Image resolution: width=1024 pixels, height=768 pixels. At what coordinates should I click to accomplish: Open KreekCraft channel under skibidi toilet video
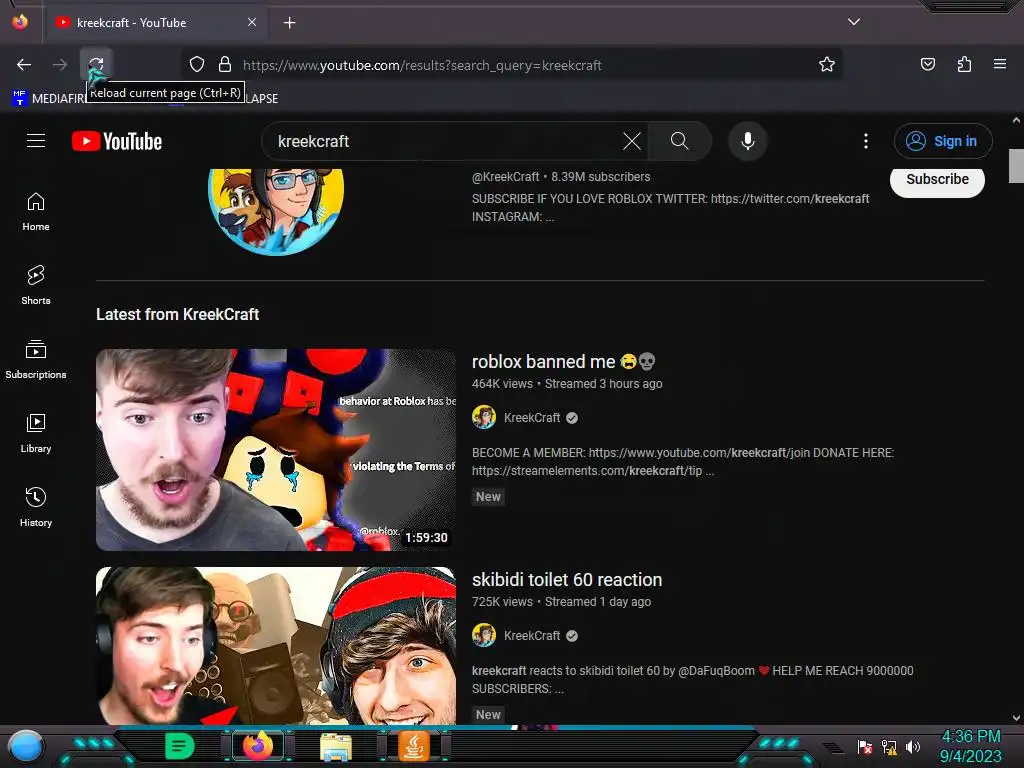pos(532,636)
